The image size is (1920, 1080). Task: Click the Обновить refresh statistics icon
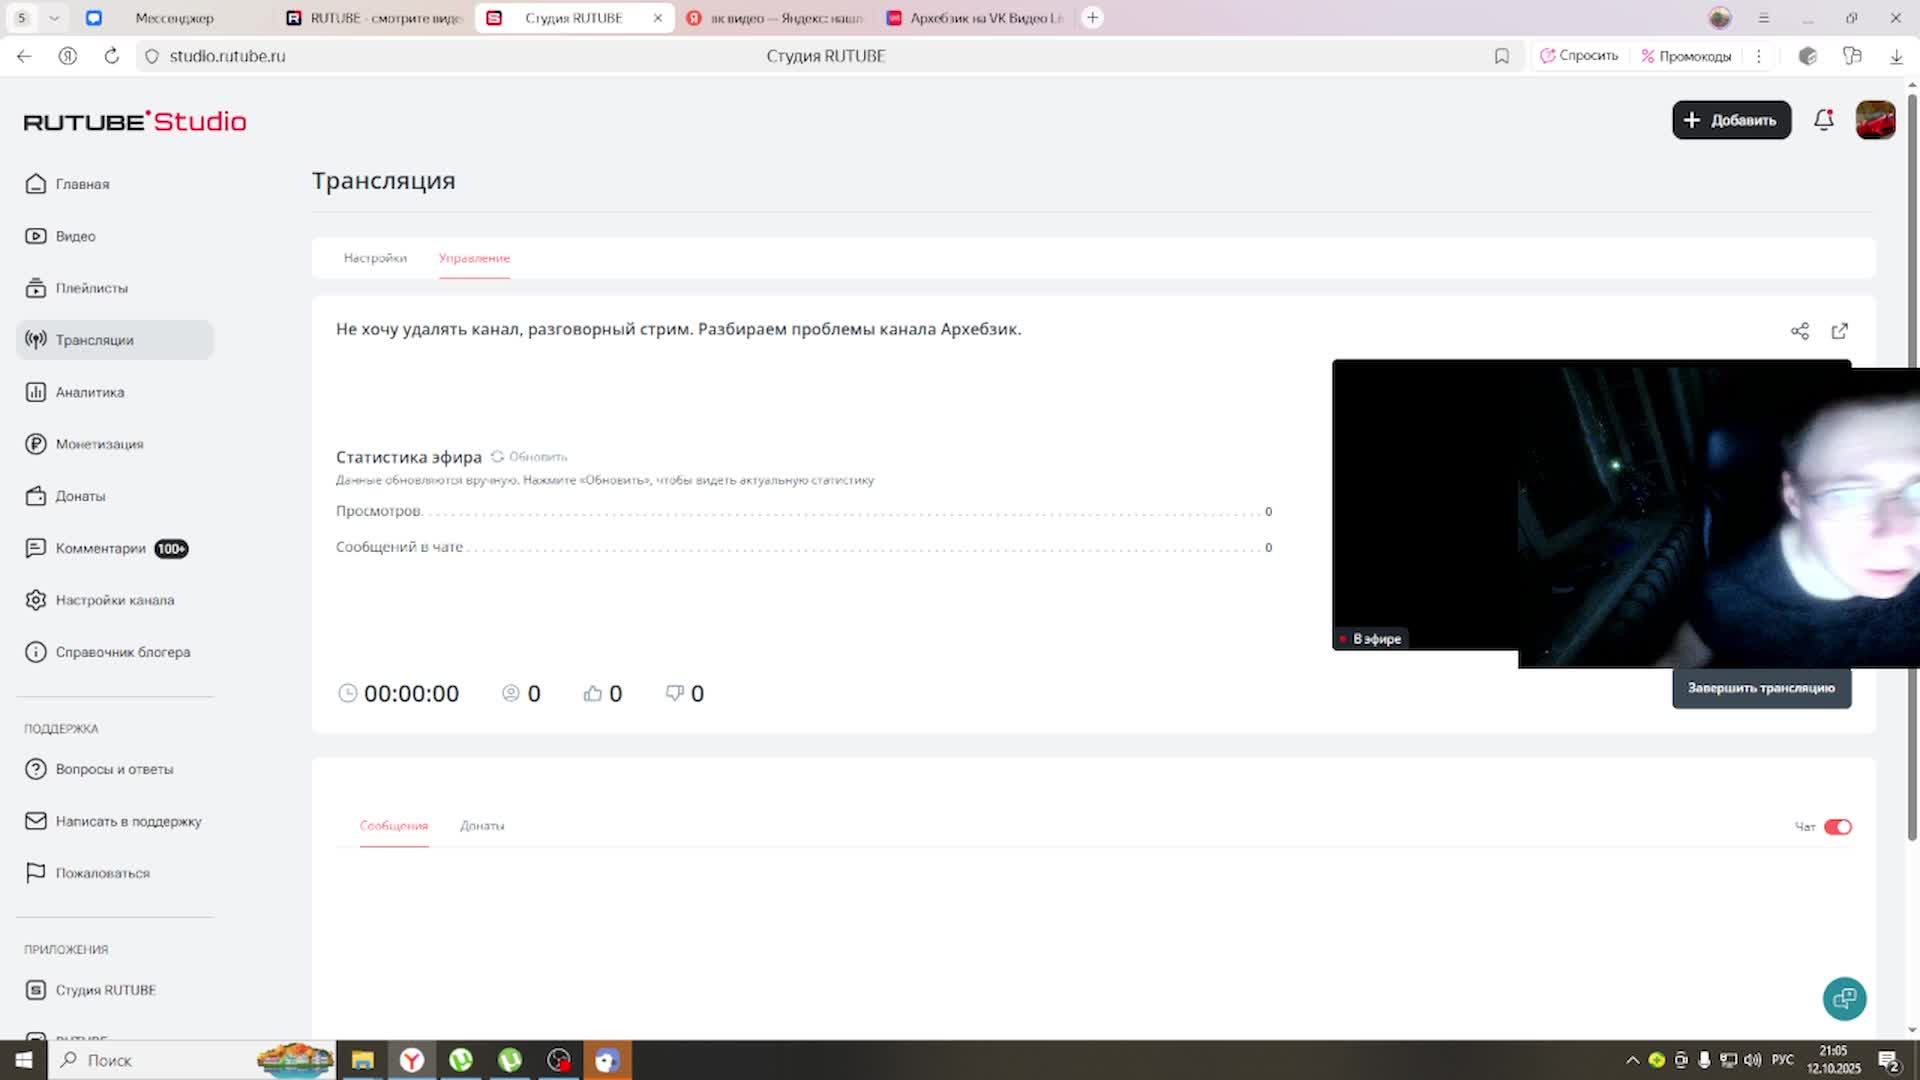click(497, 456)
